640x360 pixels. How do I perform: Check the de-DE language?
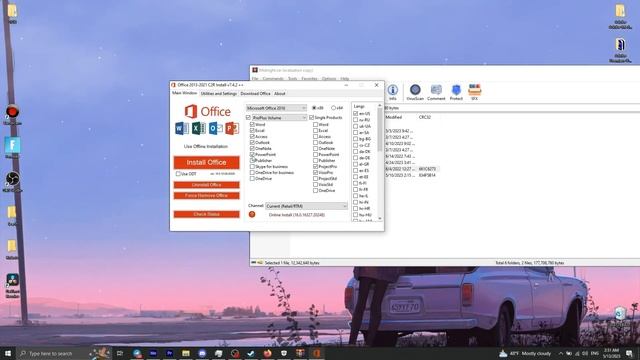[356, 158]
